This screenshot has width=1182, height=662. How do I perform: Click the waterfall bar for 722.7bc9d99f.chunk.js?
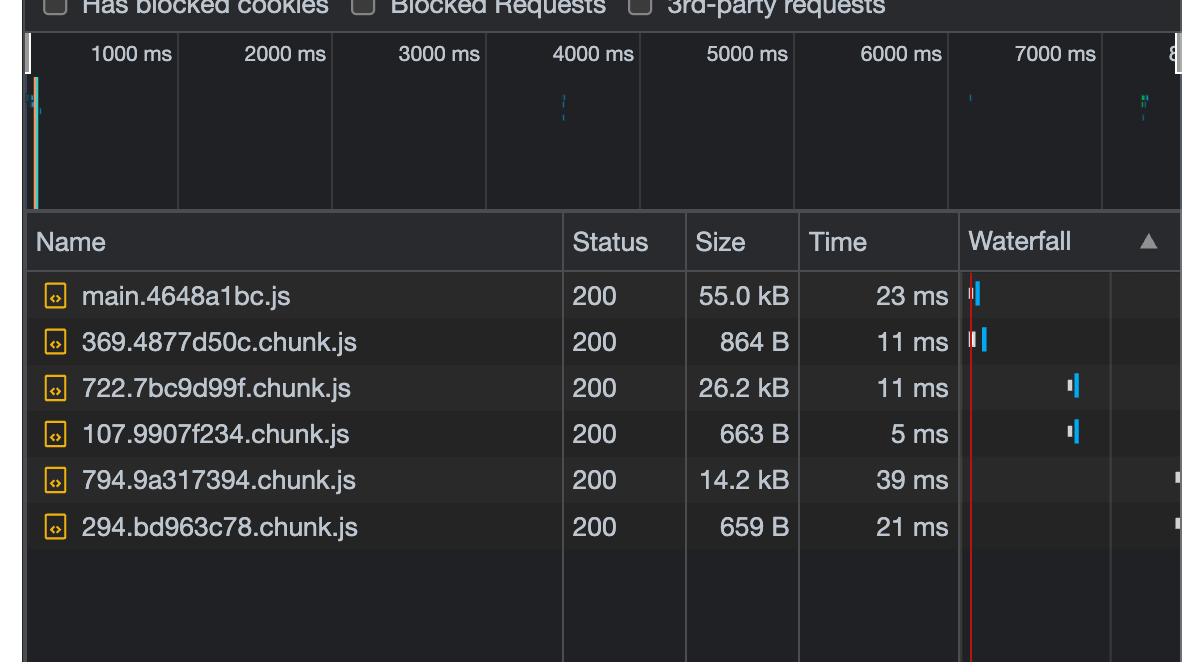pyautogui.click(x=1073, y=385)
